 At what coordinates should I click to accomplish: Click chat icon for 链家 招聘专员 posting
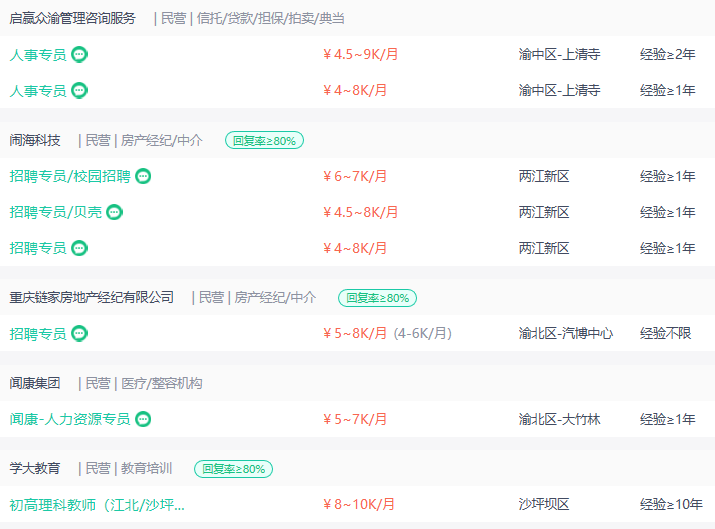tap(79, 334)
